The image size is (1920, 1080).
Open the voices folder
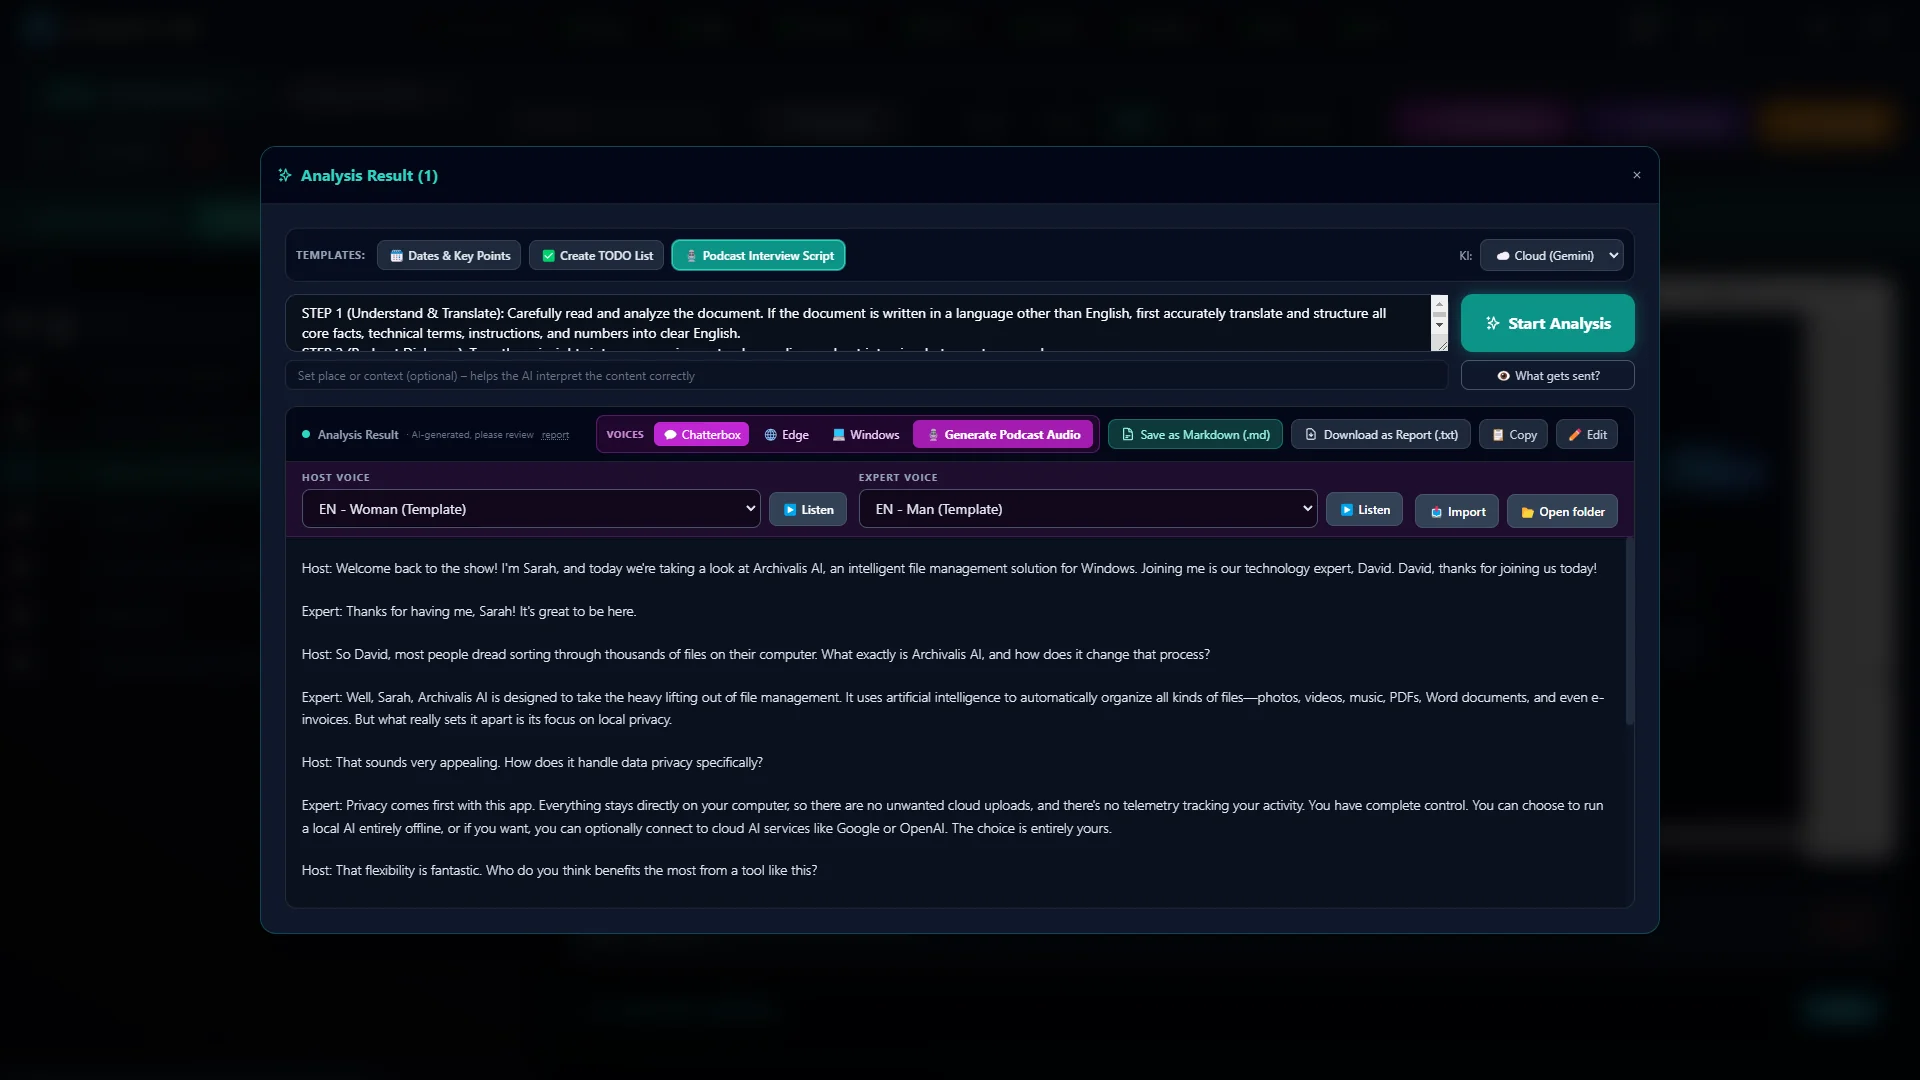coord(1562,512)
